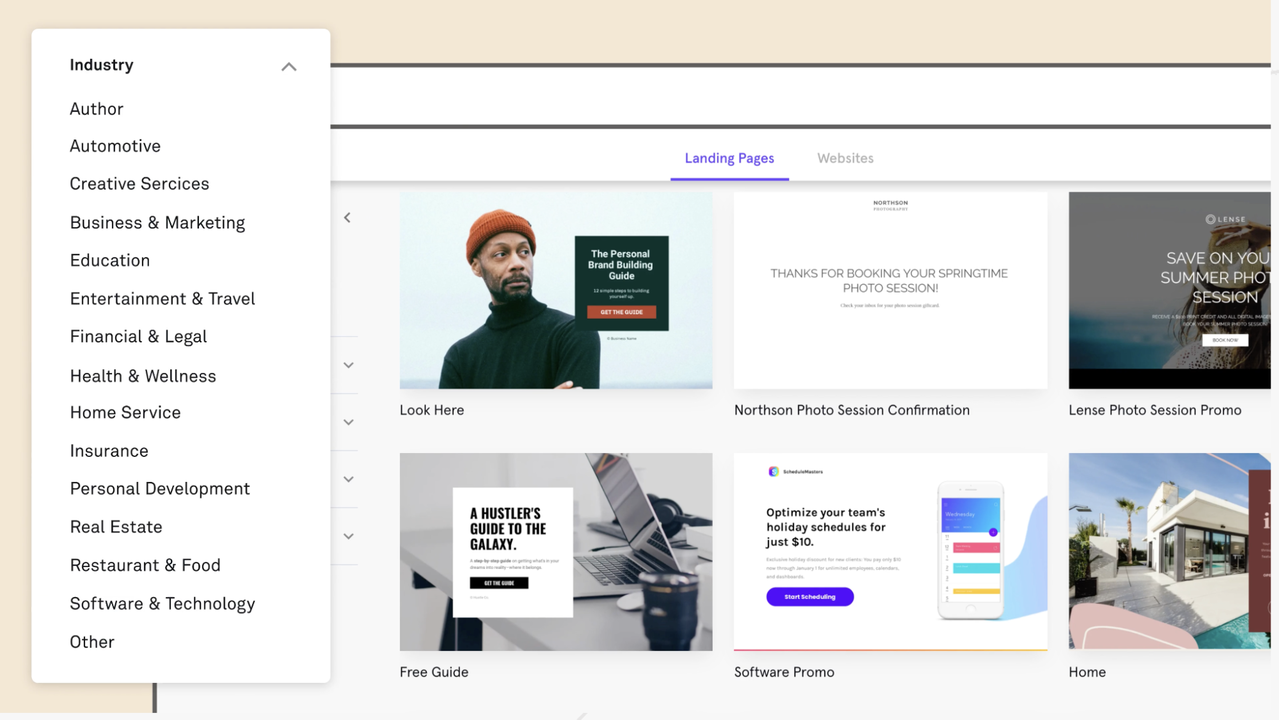Collapse the filter sidebar with the left arrow
This screenshot has width=1279, height=720.
pos(347,217)
